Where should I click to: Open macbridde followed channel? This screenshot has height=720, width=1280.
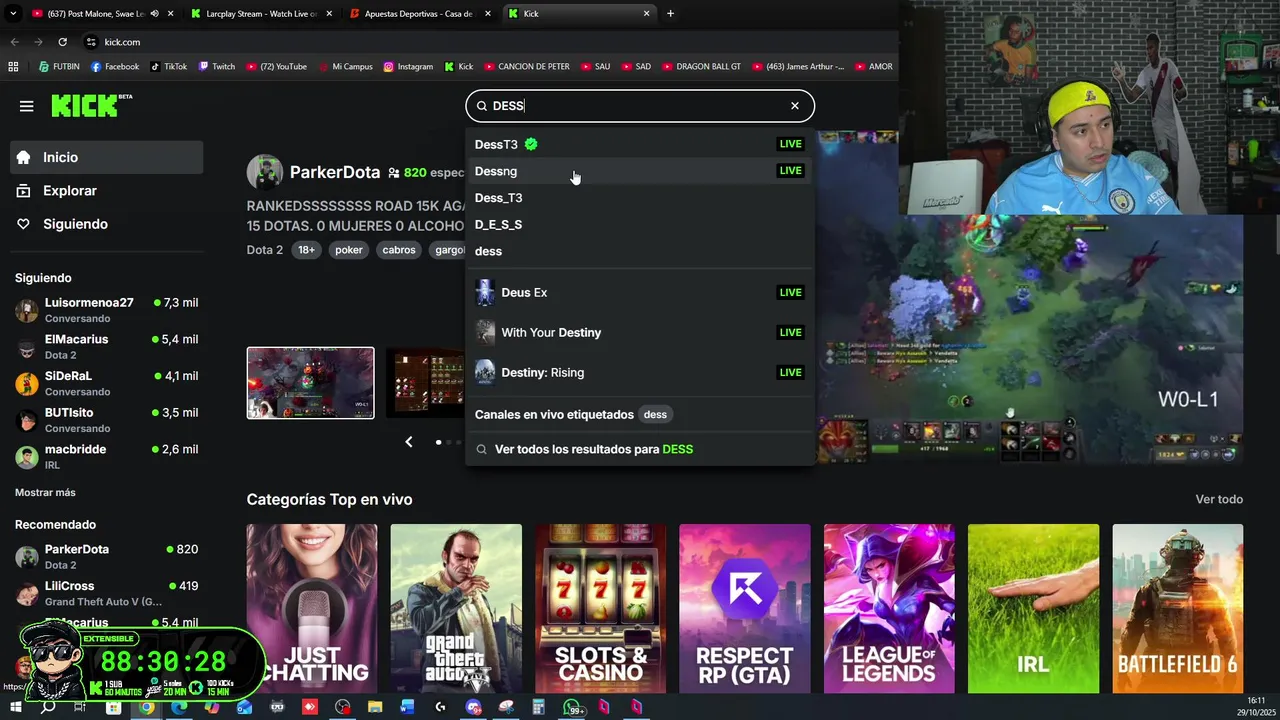tap(107, 457)
